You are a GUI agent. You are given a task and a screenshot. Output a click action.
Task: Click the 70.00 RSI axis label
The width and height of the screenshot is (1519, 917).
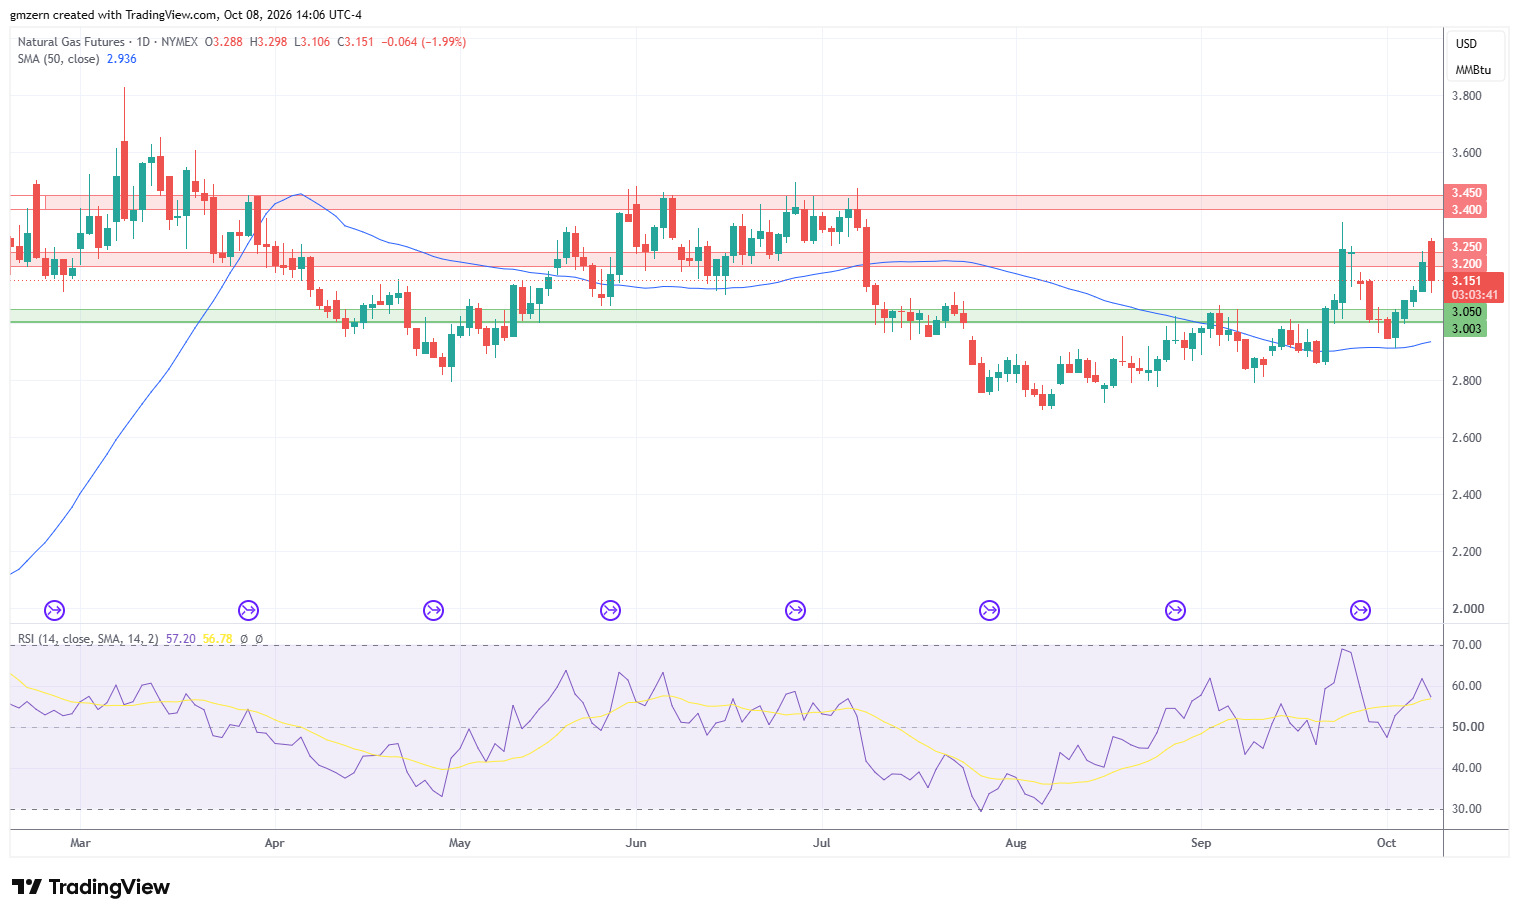[x=1468, y=645]
